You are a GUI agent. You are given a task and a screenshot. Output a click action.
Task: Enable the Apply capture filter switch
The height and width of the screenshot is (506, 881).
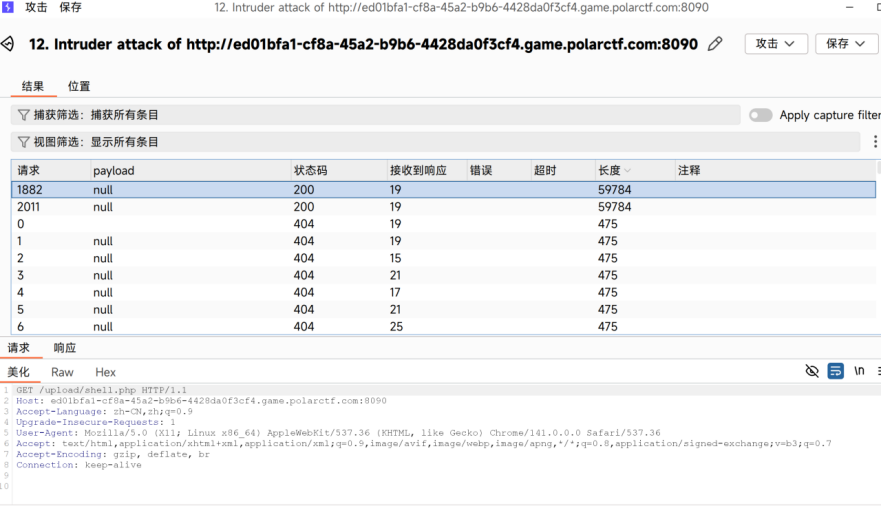coord(761,115)
